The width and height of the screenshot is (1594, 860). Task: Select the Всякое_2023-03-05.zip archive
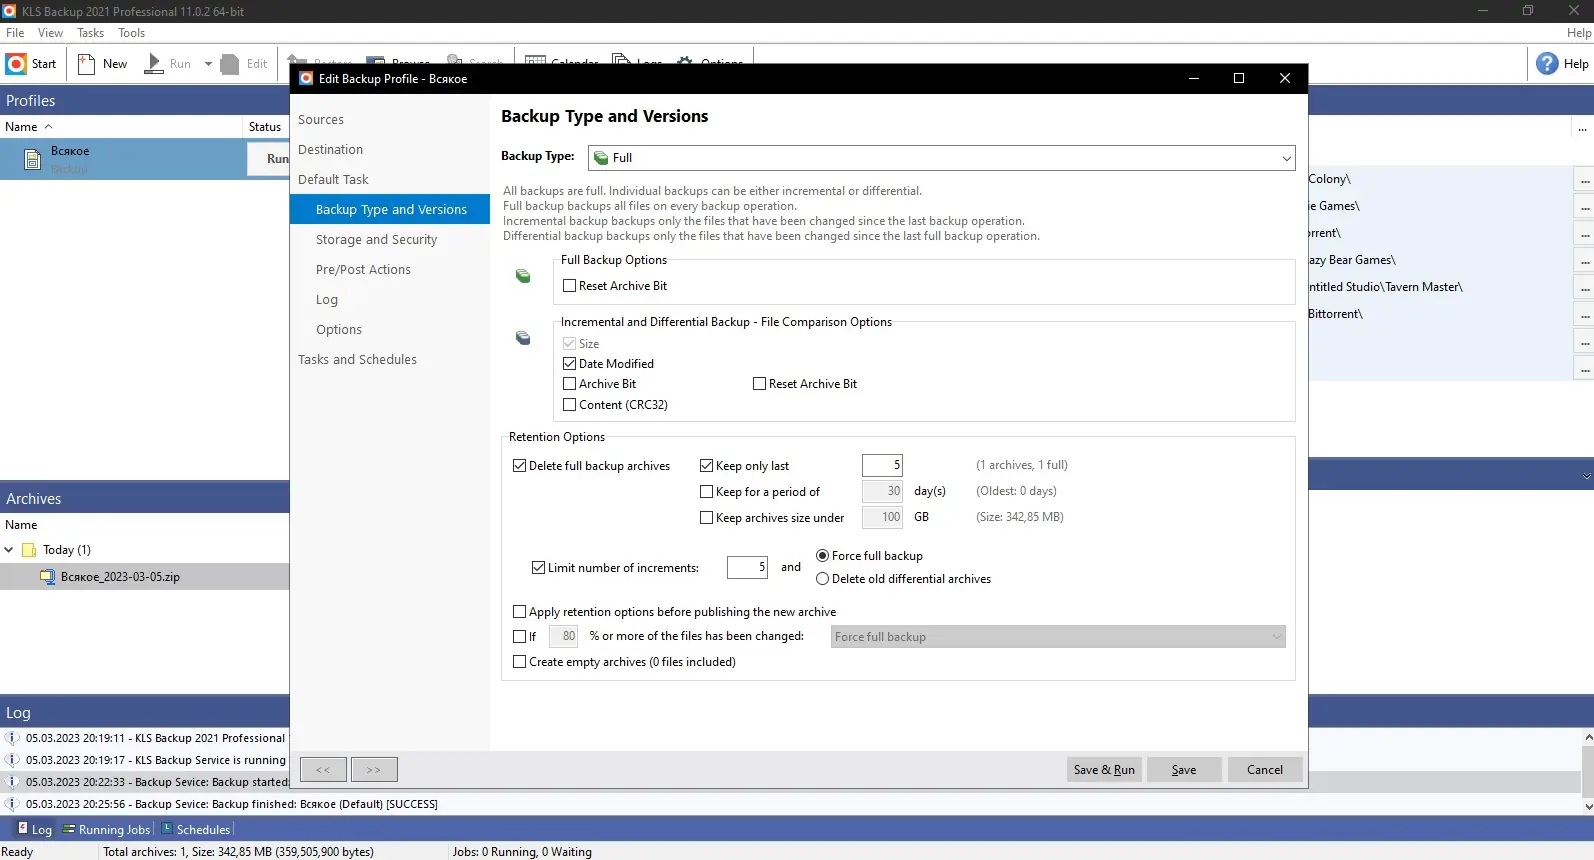coord(120,577)
